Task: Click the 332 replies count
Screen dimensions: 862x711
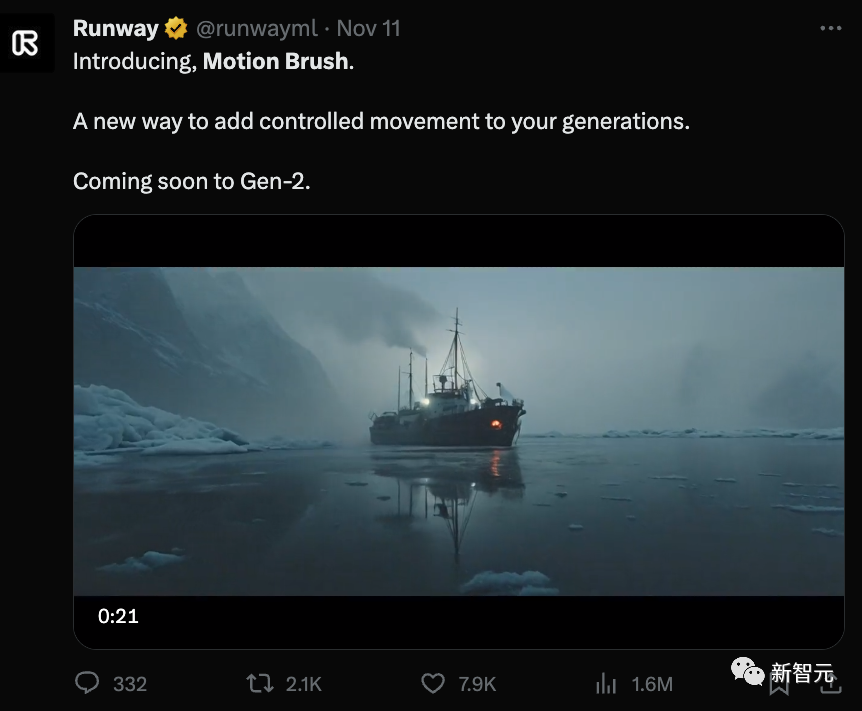Action: 130,684
